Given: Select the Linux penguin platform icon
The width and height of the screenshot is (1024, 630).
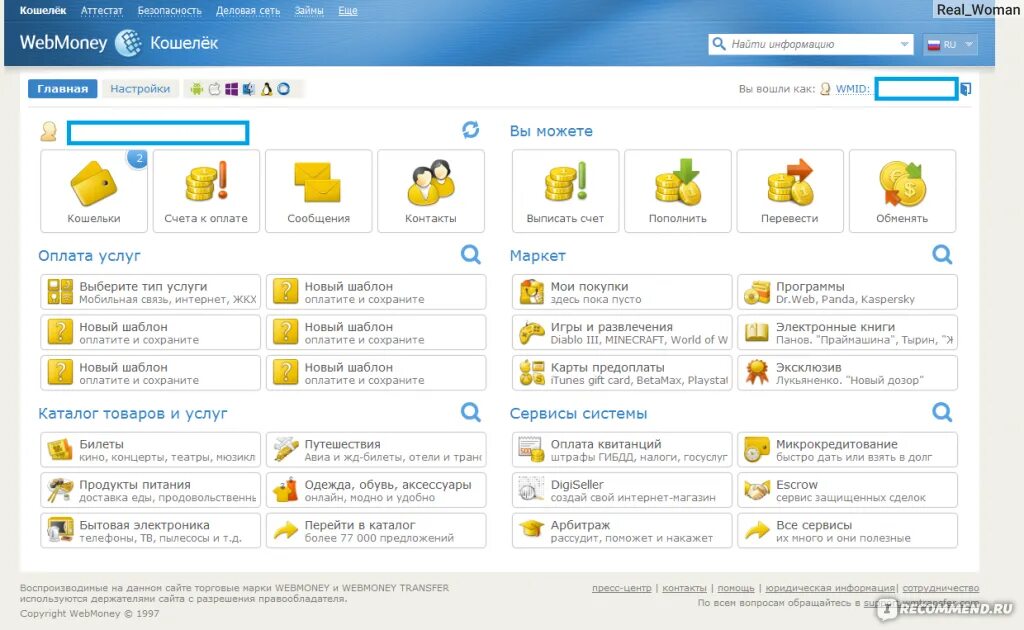Looking at the screenshot, I should [266, 89].
